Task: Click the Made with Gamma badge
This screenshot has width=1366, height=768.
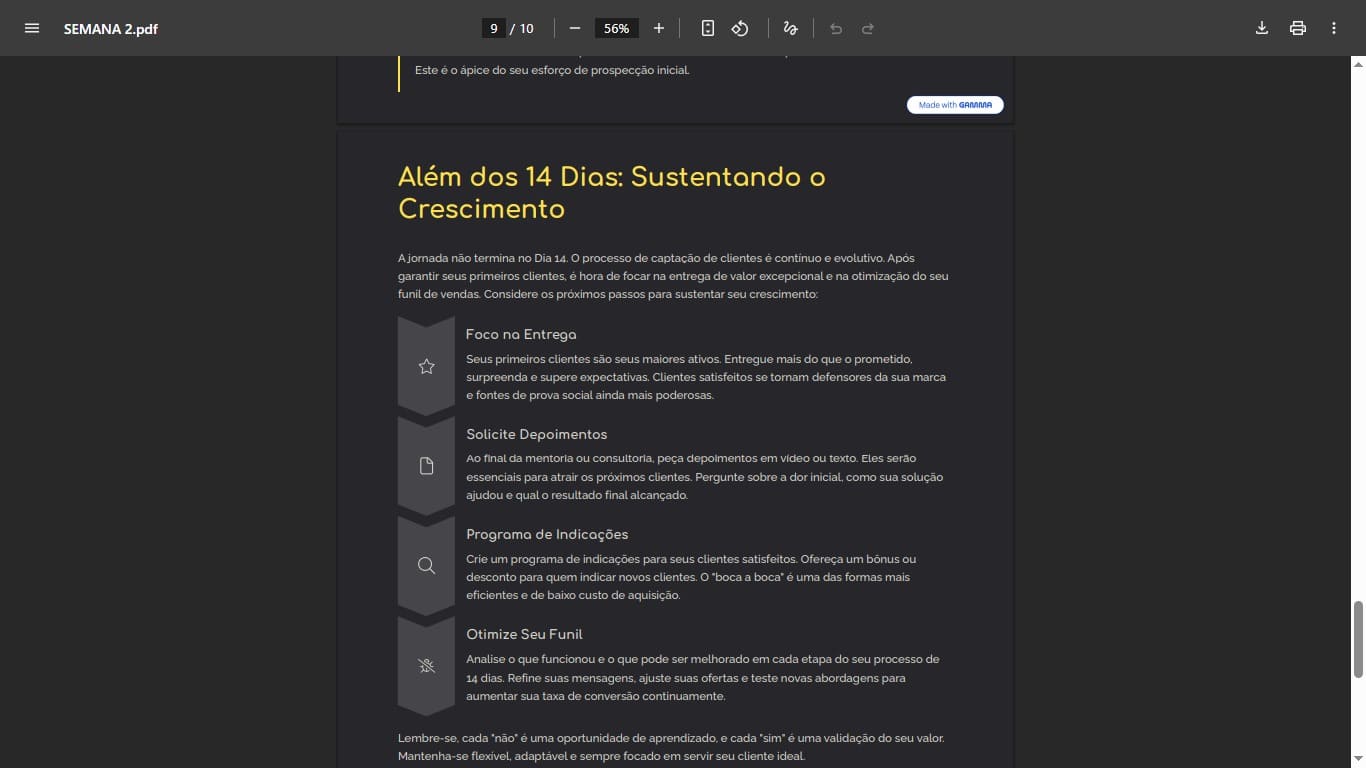Action: click(955, 105)
